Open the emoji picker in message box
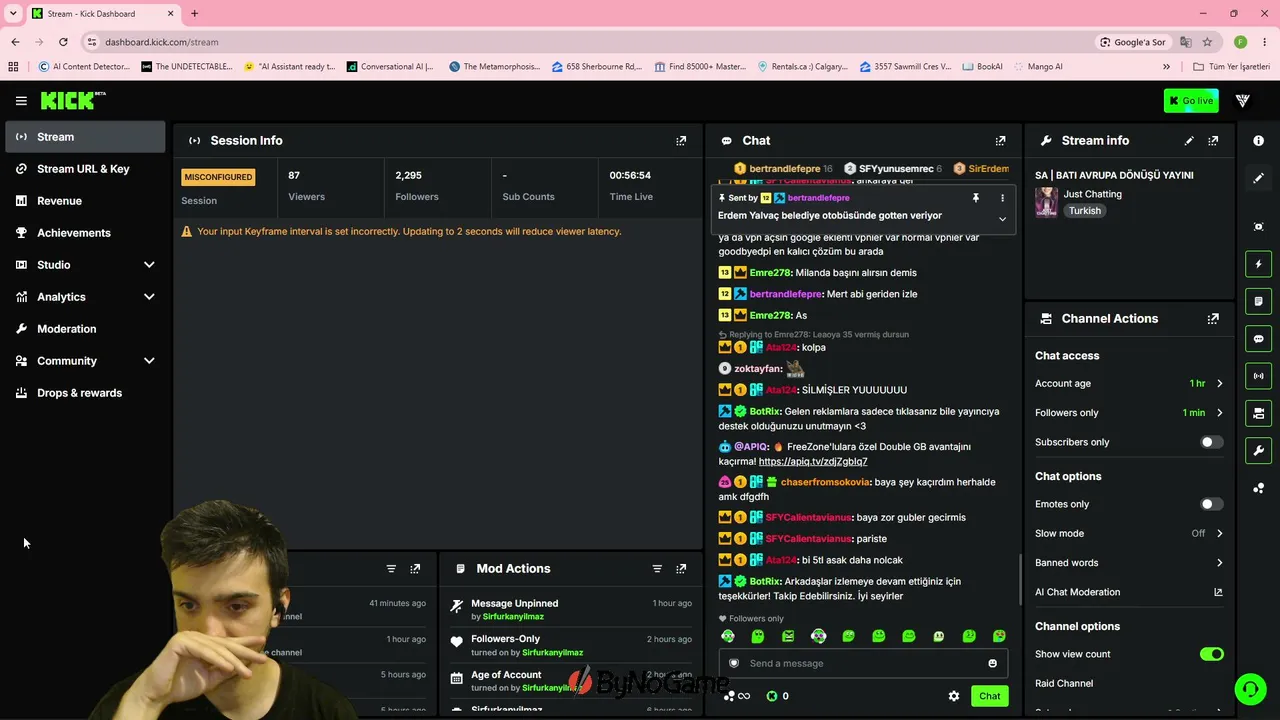 pyautogui.click(x=992, y=663)
